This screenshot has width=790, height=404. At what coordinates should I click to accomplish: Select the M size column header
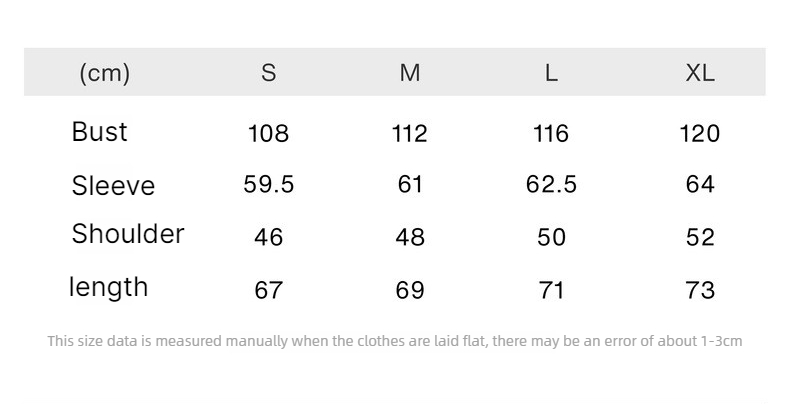tap(410, 73)
